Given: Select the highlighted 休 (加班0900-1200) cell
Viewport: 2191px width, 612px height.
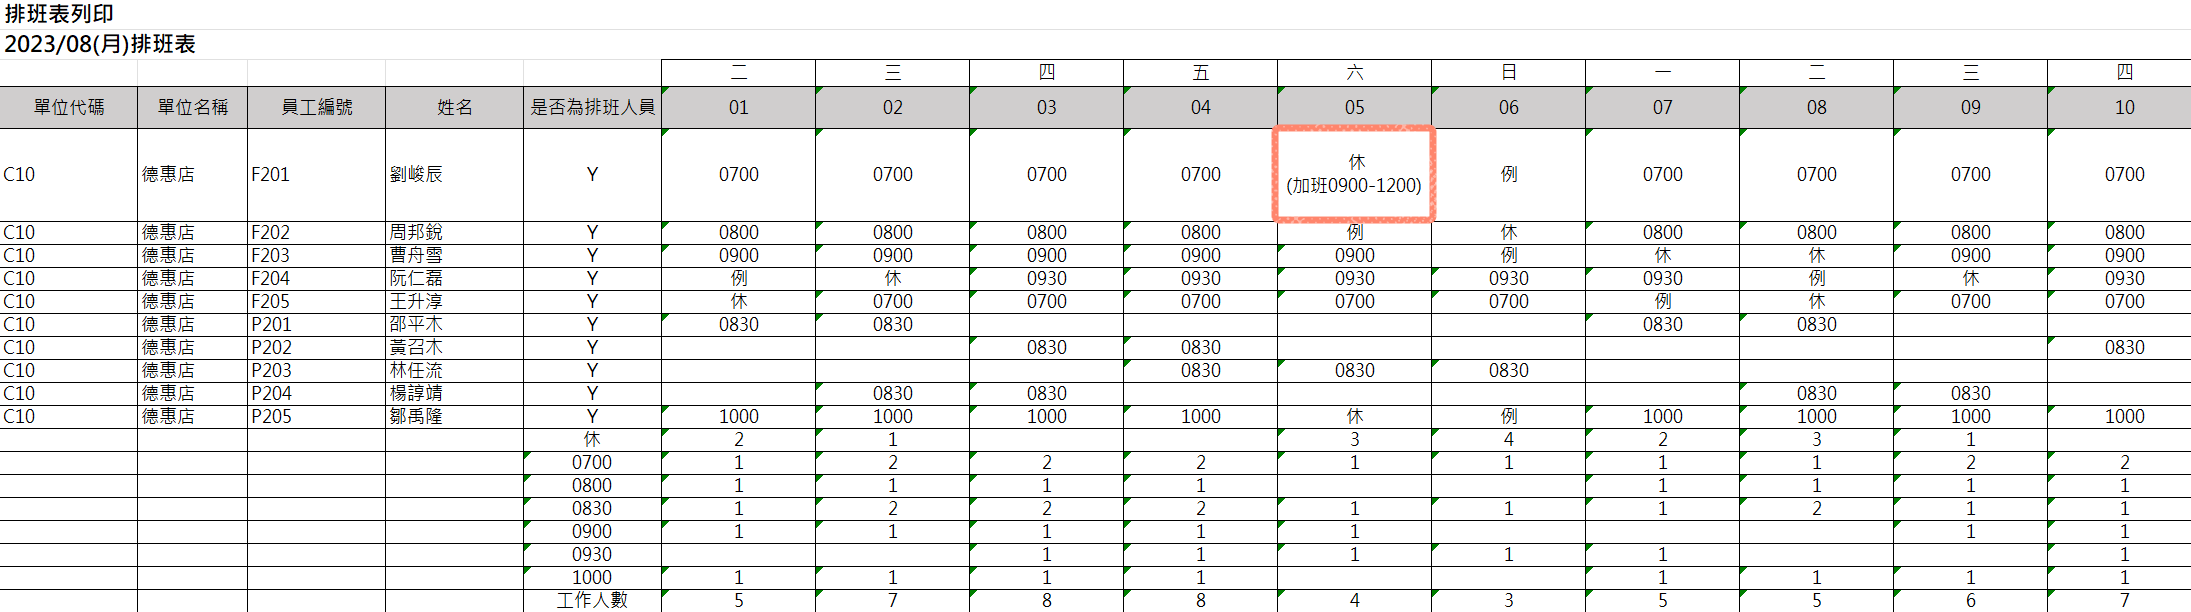Looking at the screenshot, I should [1354, 174].
